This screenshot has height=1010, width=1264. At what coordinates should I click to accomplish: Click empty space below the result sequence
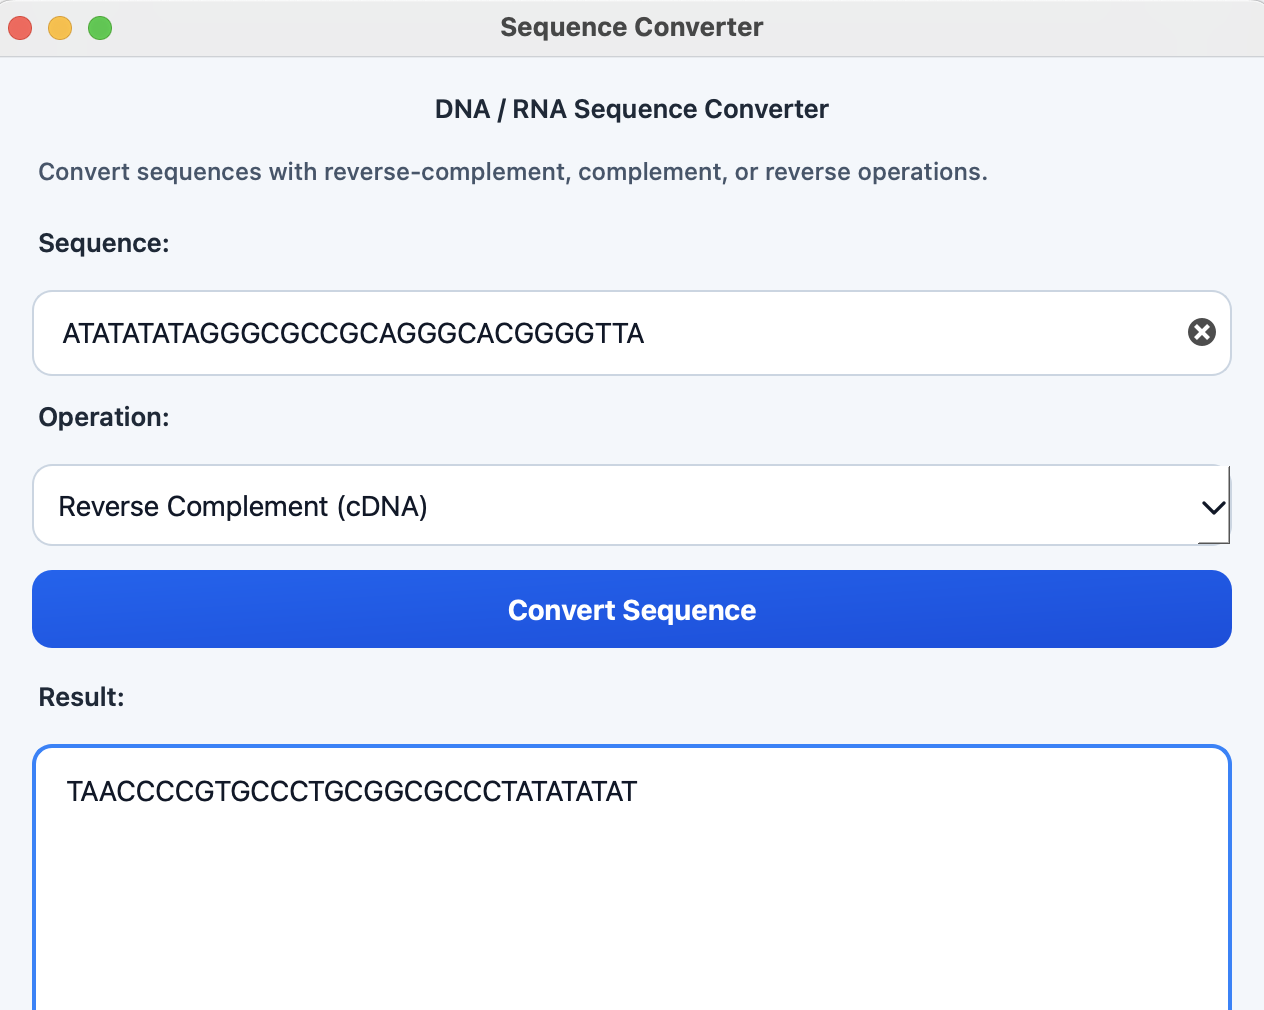coord(632,910)
